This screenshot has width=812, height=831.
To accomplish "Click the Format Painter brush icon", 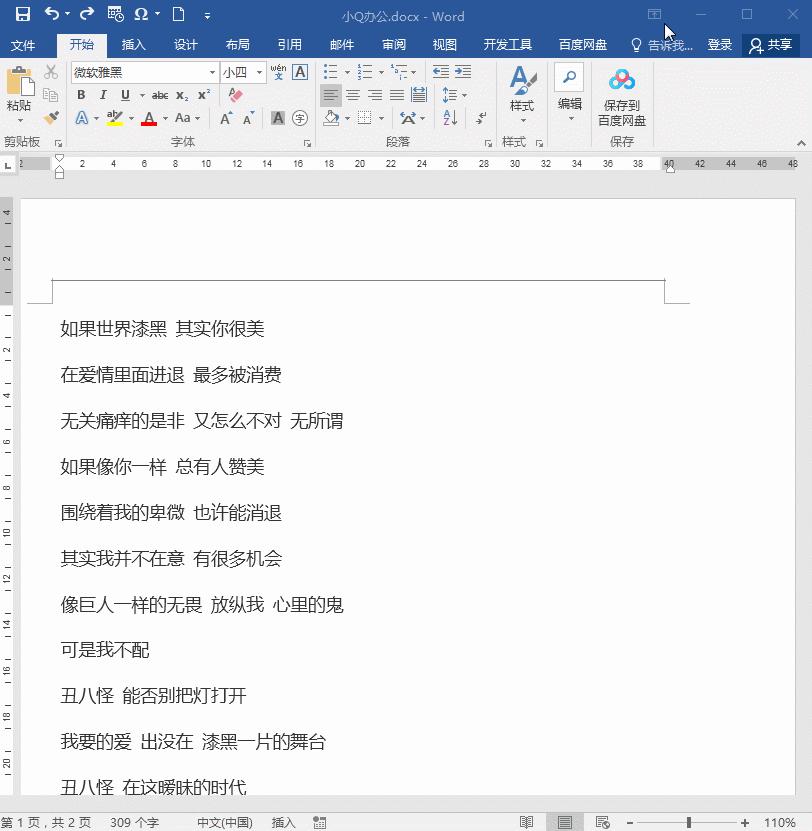I will point(51,117).
